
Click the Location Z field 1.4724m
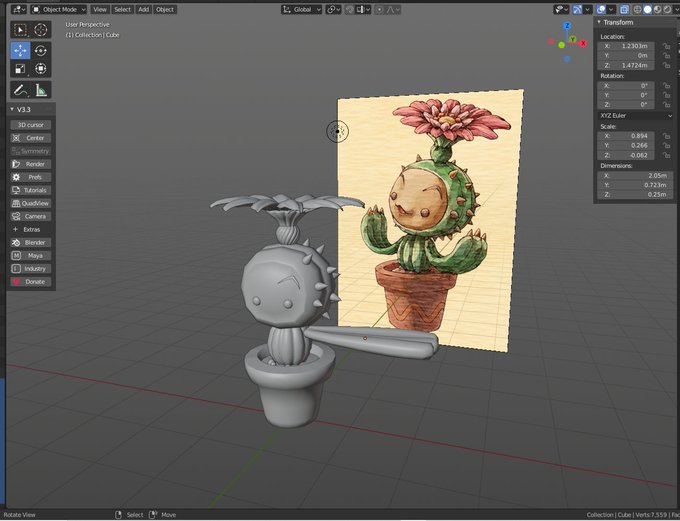(x=626, y=65)
